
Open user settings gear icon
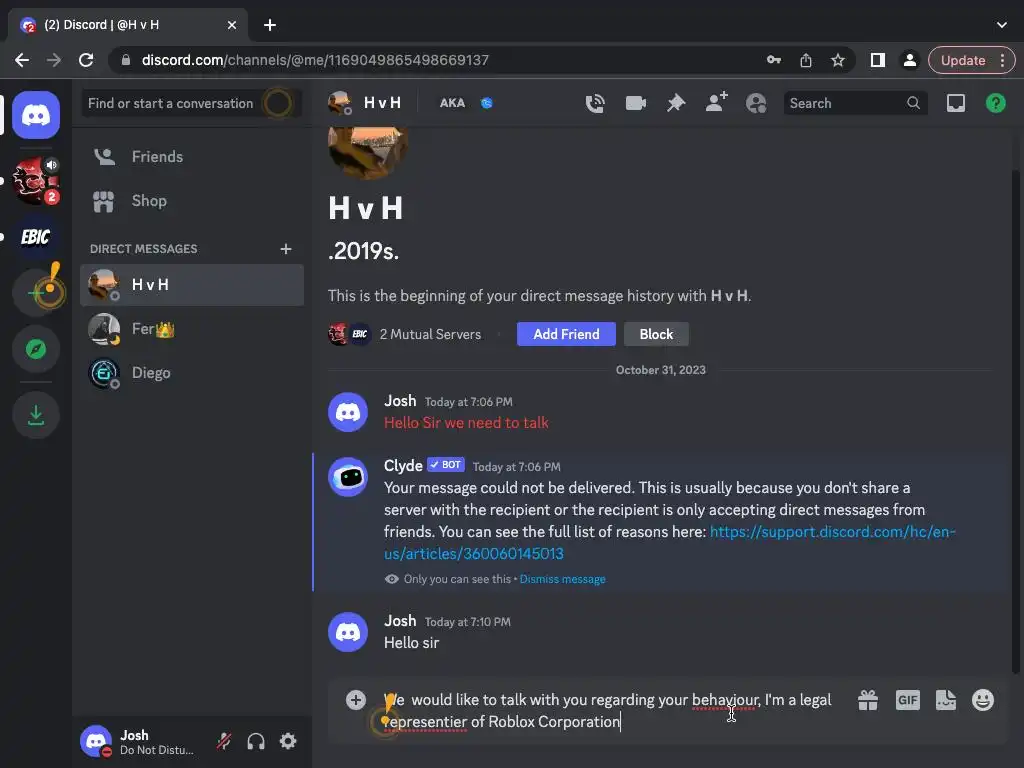coord(288,741)
